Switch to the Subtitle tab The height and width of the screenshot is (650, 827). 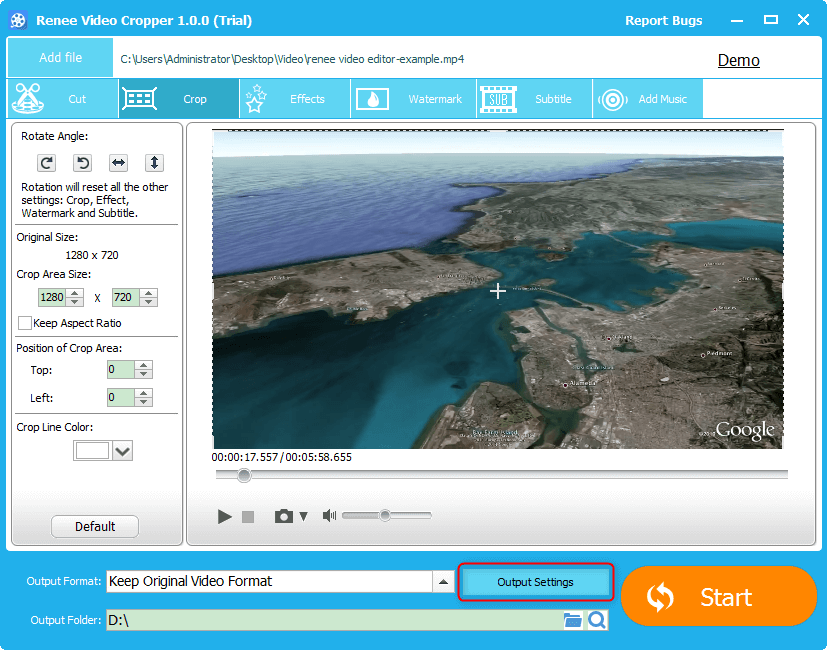click(x=528, y=99)
